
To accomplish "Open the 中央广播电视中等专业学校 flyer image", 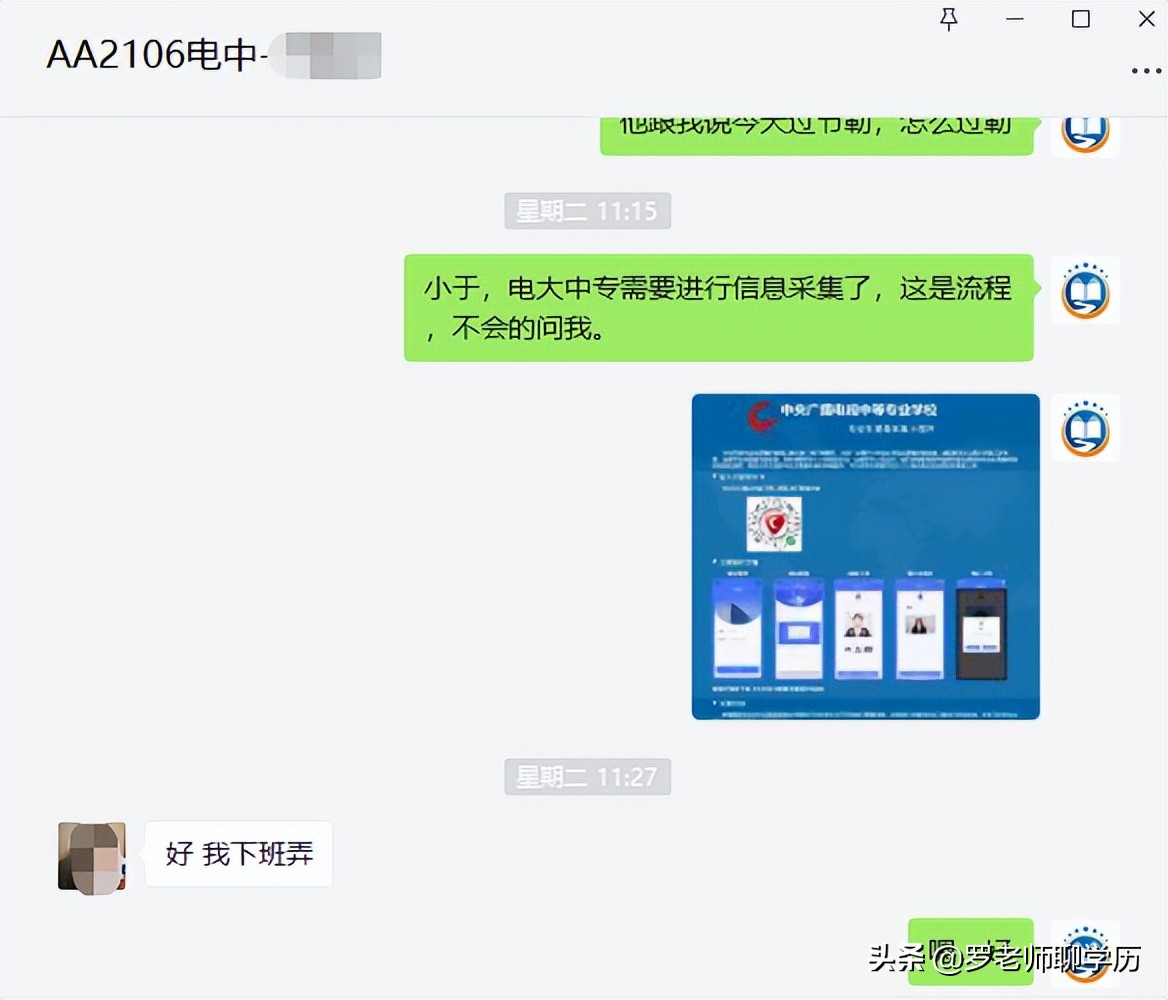I will coord(865,556).
